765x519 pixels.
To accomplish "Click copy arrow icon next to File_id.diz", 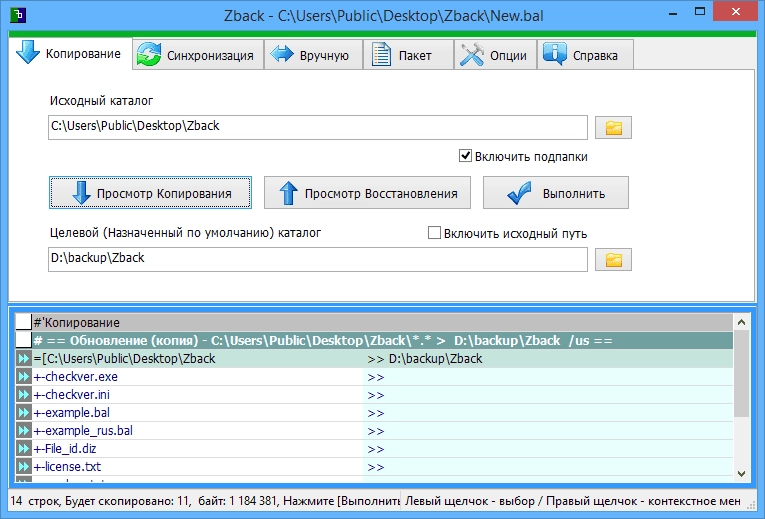I will [x=23, y=449].
